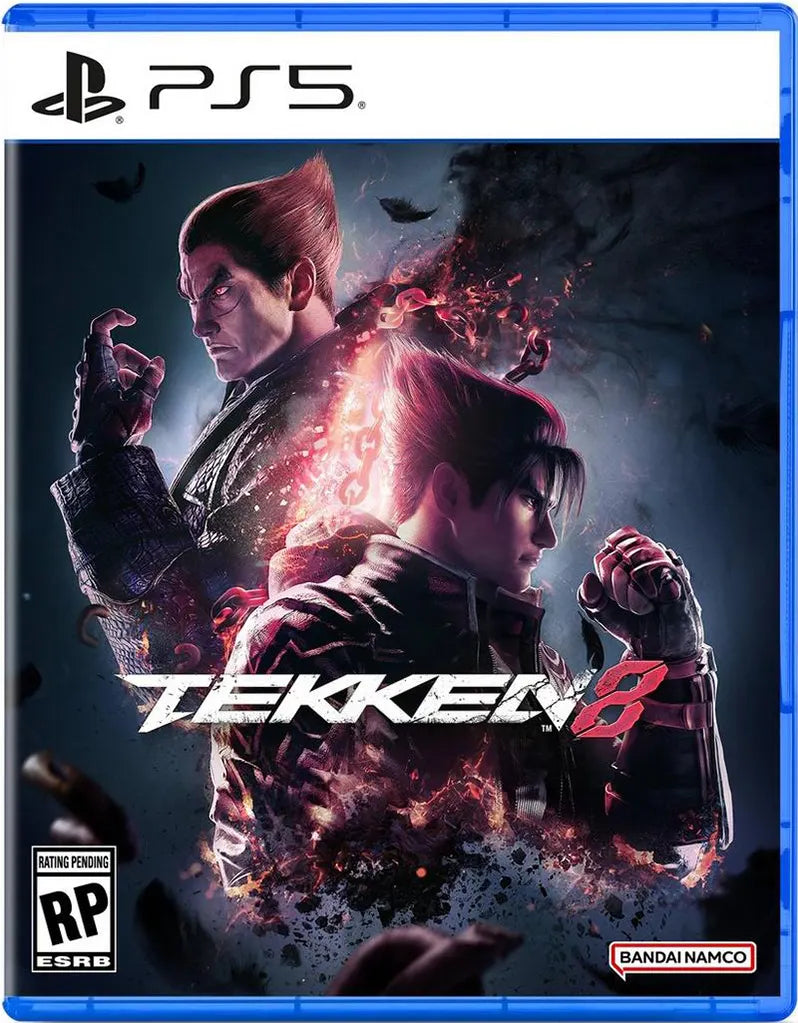Click the ESRB text at the badge bottom
Screen dimensions: 798x1023
coord(73,962)
